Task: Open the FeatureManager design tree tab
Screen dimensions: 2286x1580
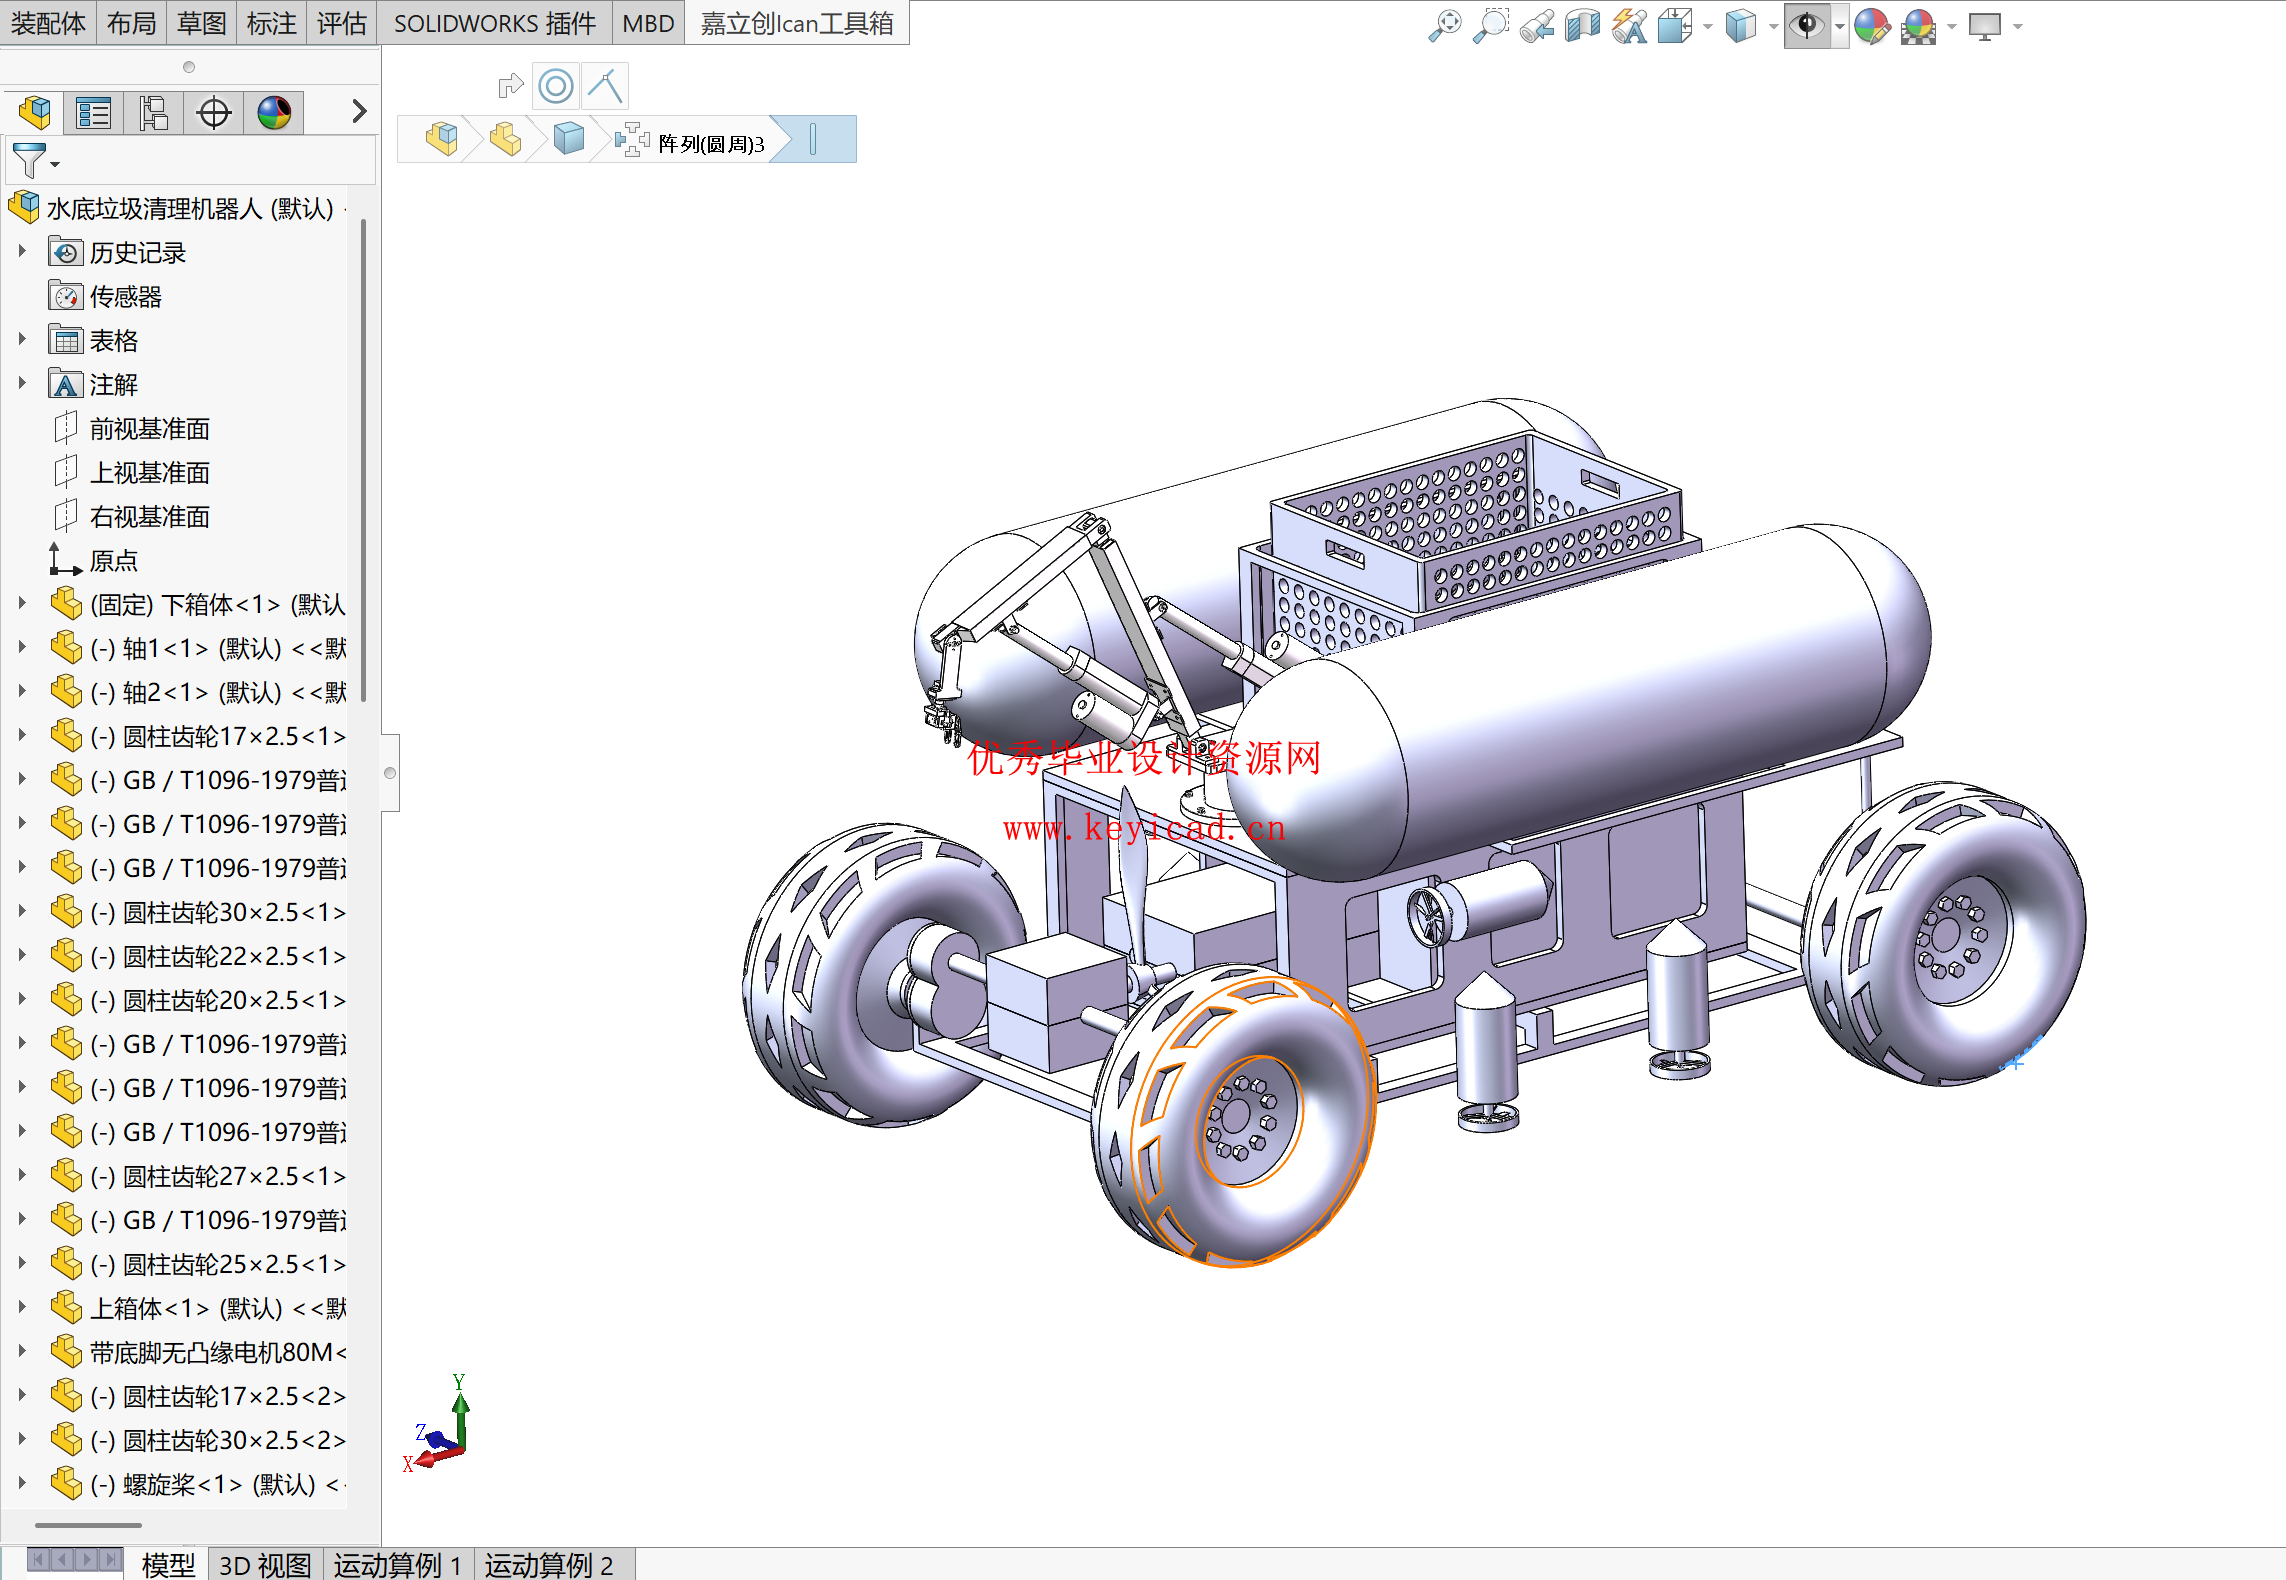Action: pyautogui.click(x=35, y=112)
